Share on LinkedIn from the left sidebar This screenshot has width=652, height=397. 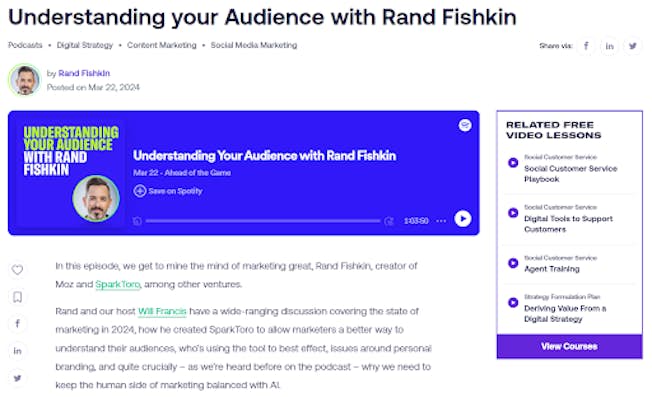(x=17, y=351)
